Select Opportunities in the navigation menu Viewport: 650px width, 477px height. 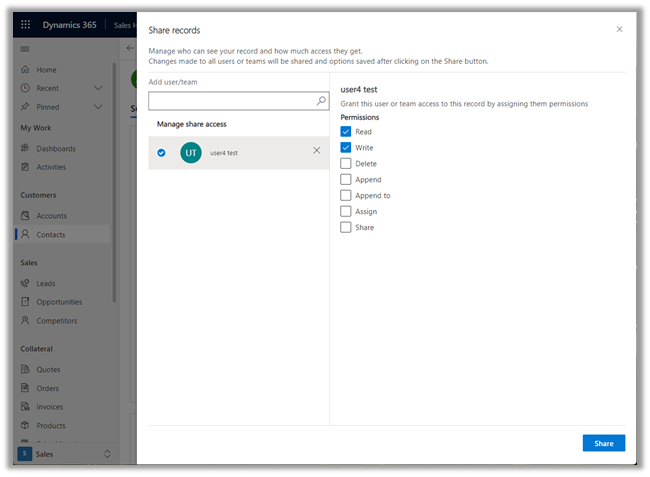[59, 302]
